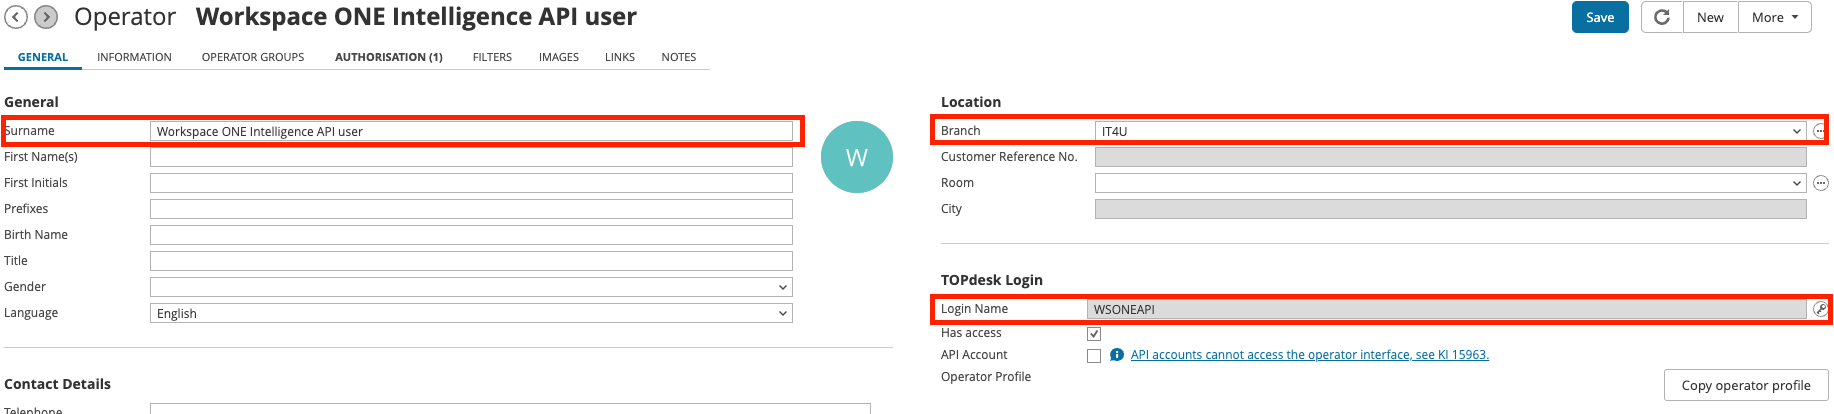This screenshot has width=1834, height=414.
Task: Open the Authorisation (1) tab
Action: click(388, 57)
